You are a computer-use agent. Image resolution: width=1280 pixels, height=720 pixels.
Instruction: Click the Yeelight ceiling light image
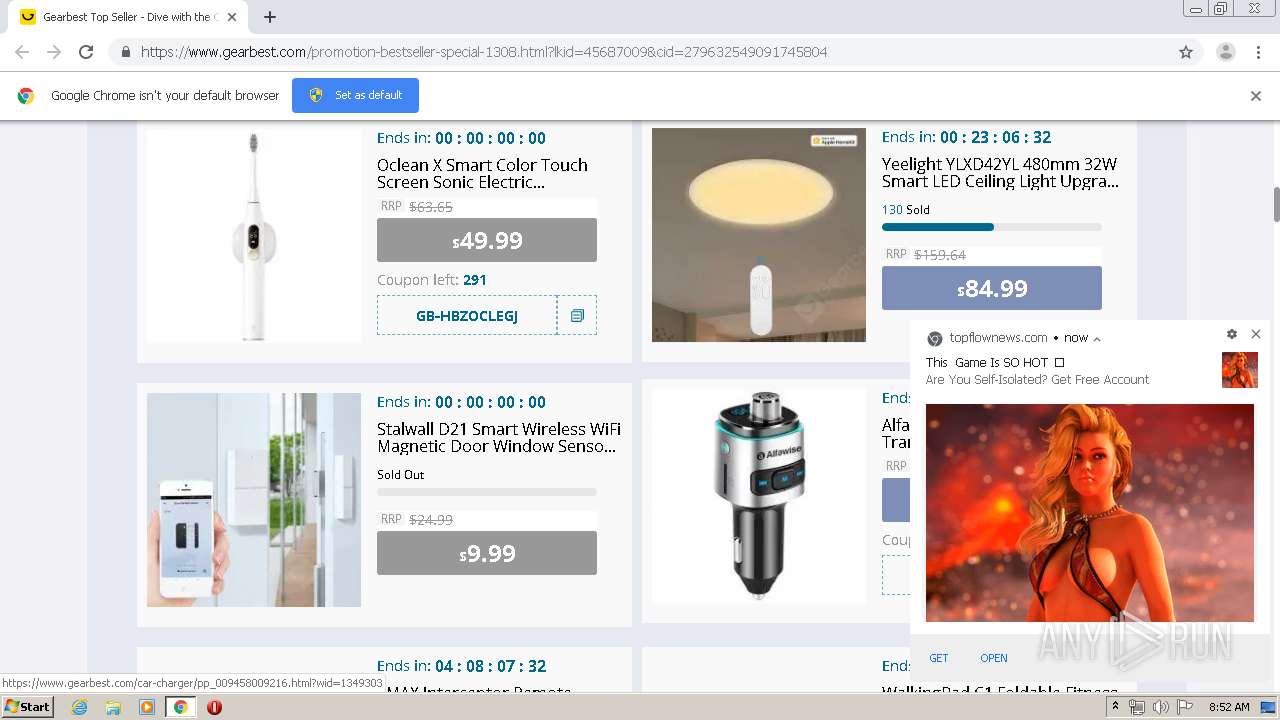pos(759,235)
